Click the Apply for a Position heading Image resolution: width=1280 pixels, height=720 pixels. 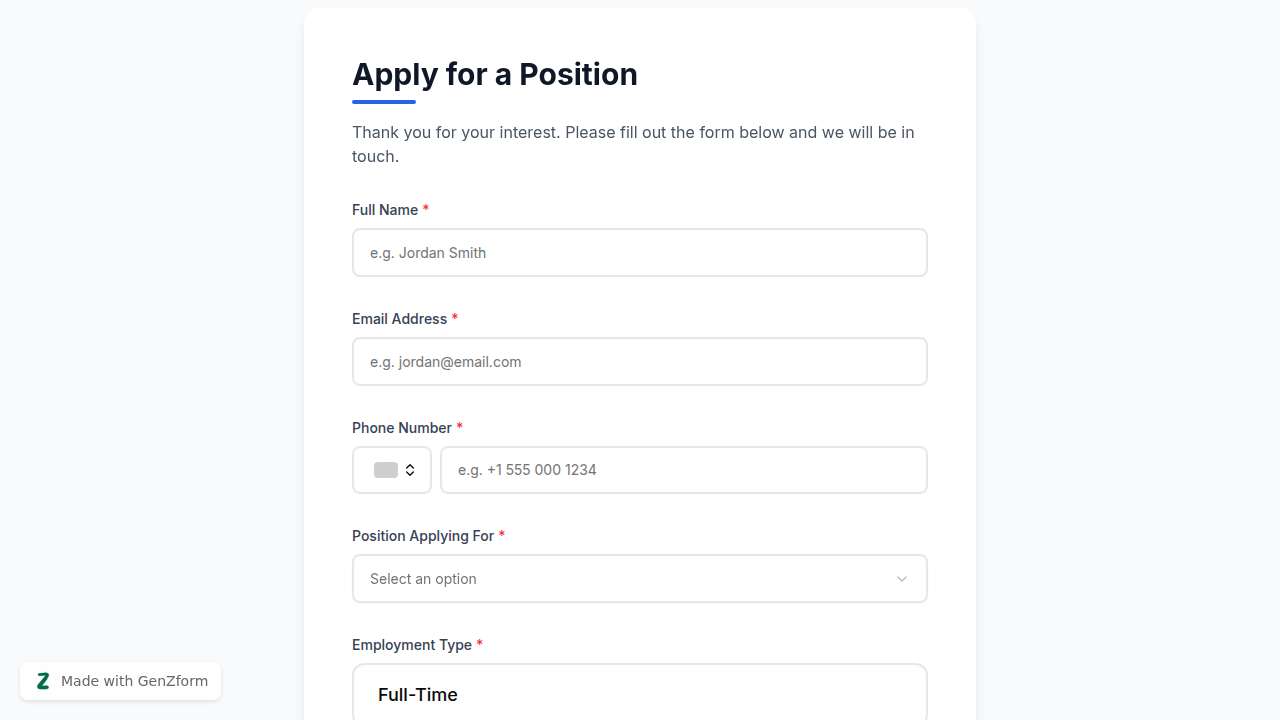click(494, 74)
